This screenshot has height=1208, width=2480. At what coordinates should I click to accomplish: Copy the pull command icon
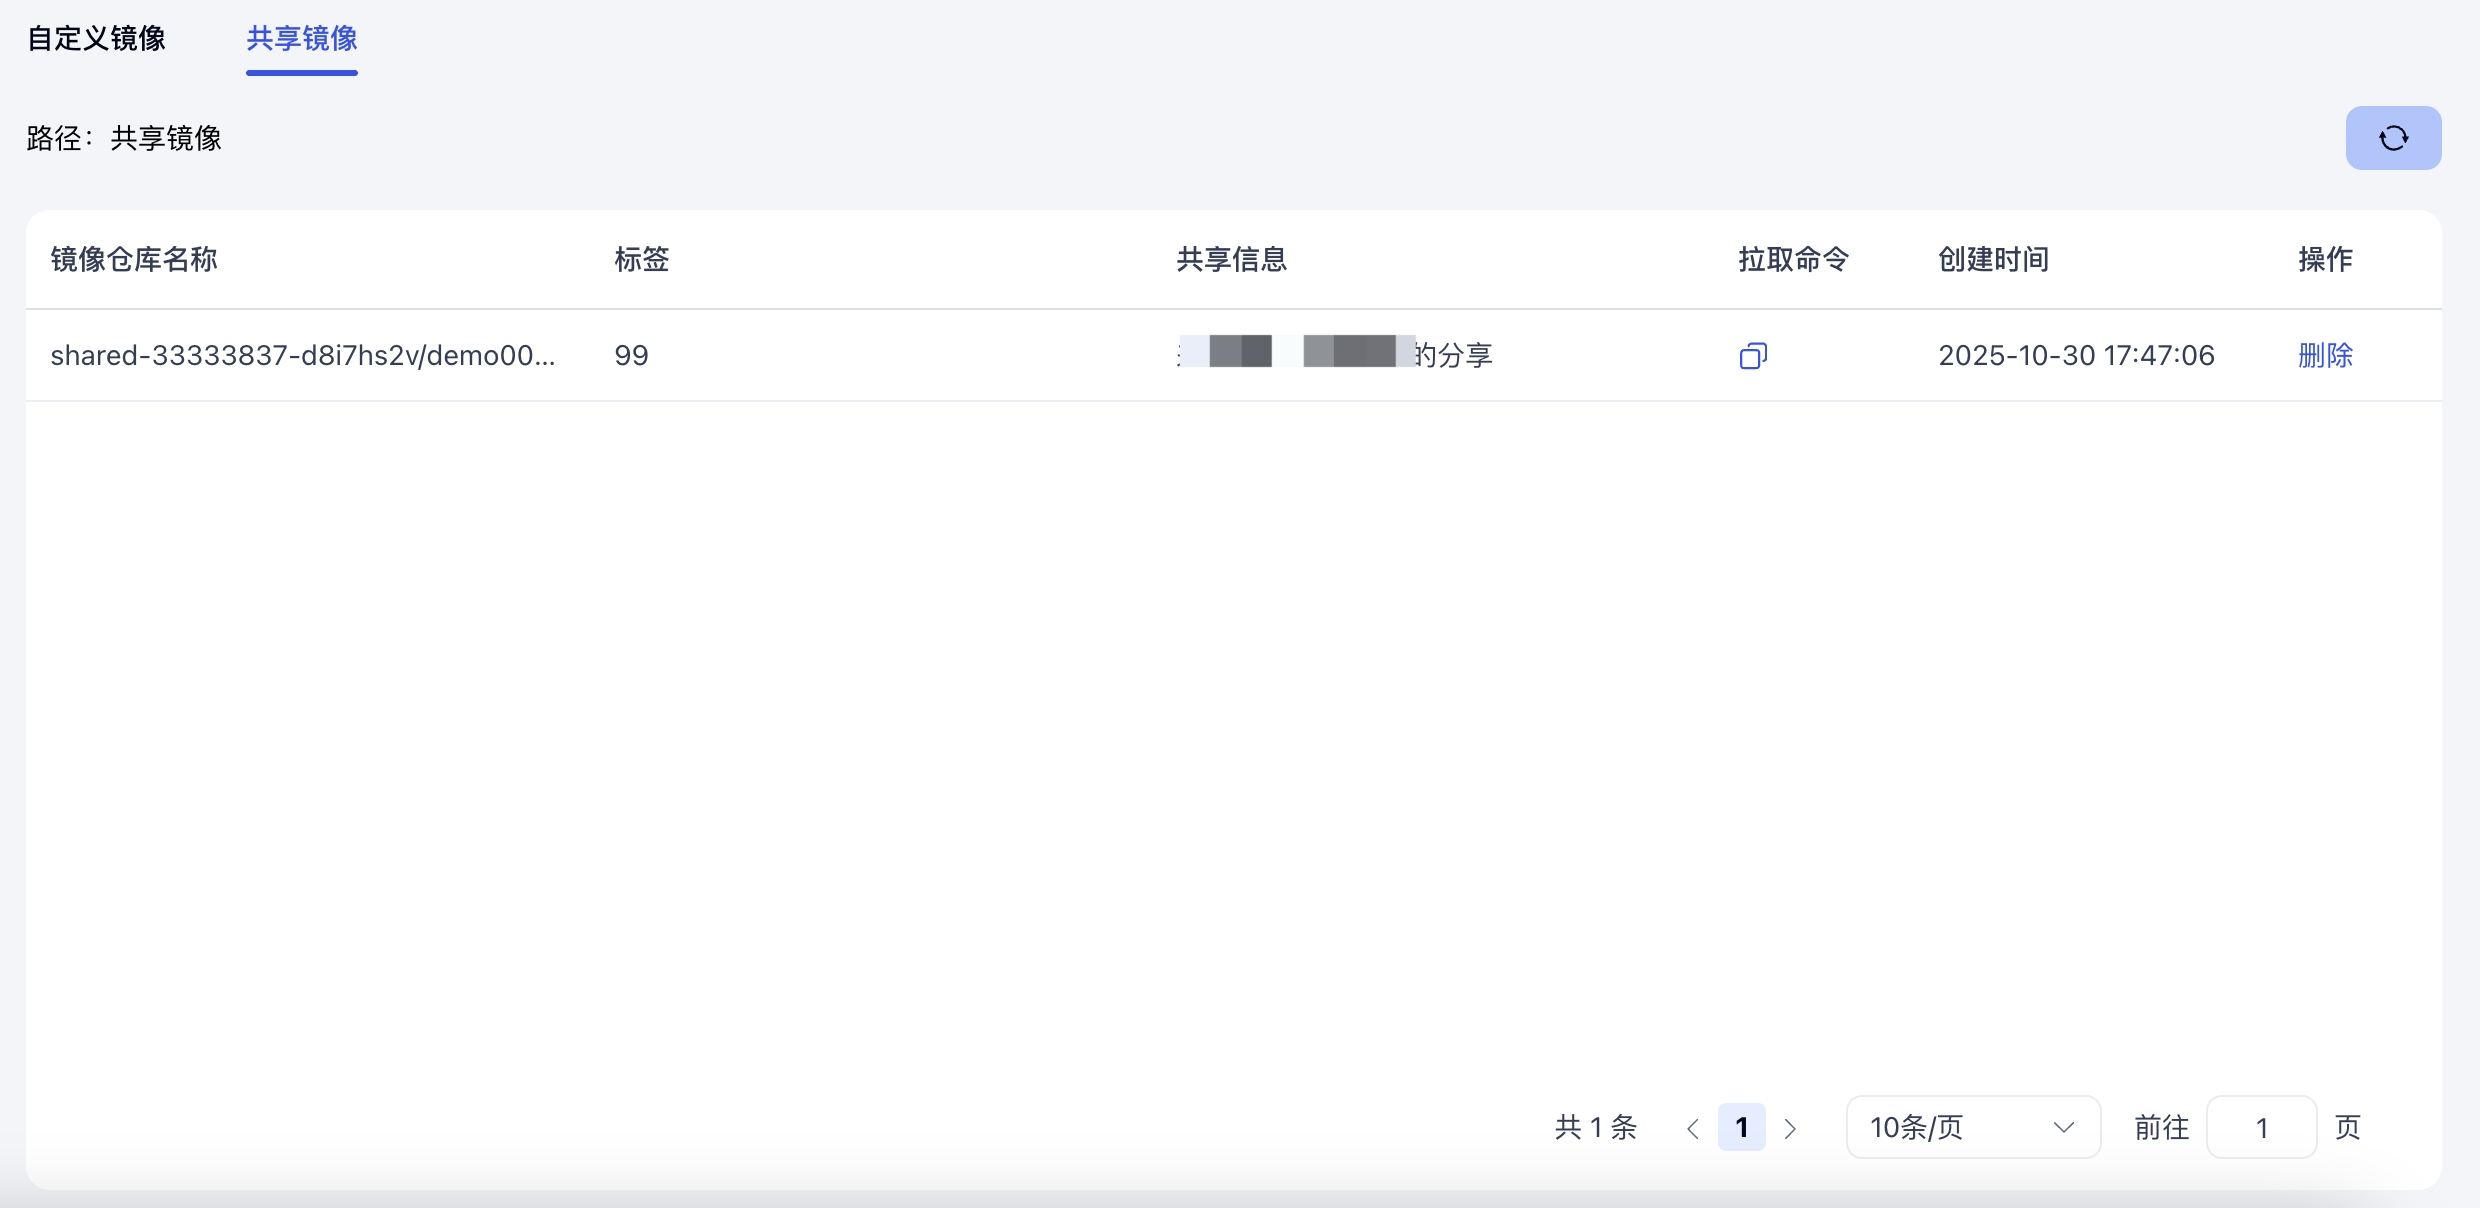coord(1753,356)
